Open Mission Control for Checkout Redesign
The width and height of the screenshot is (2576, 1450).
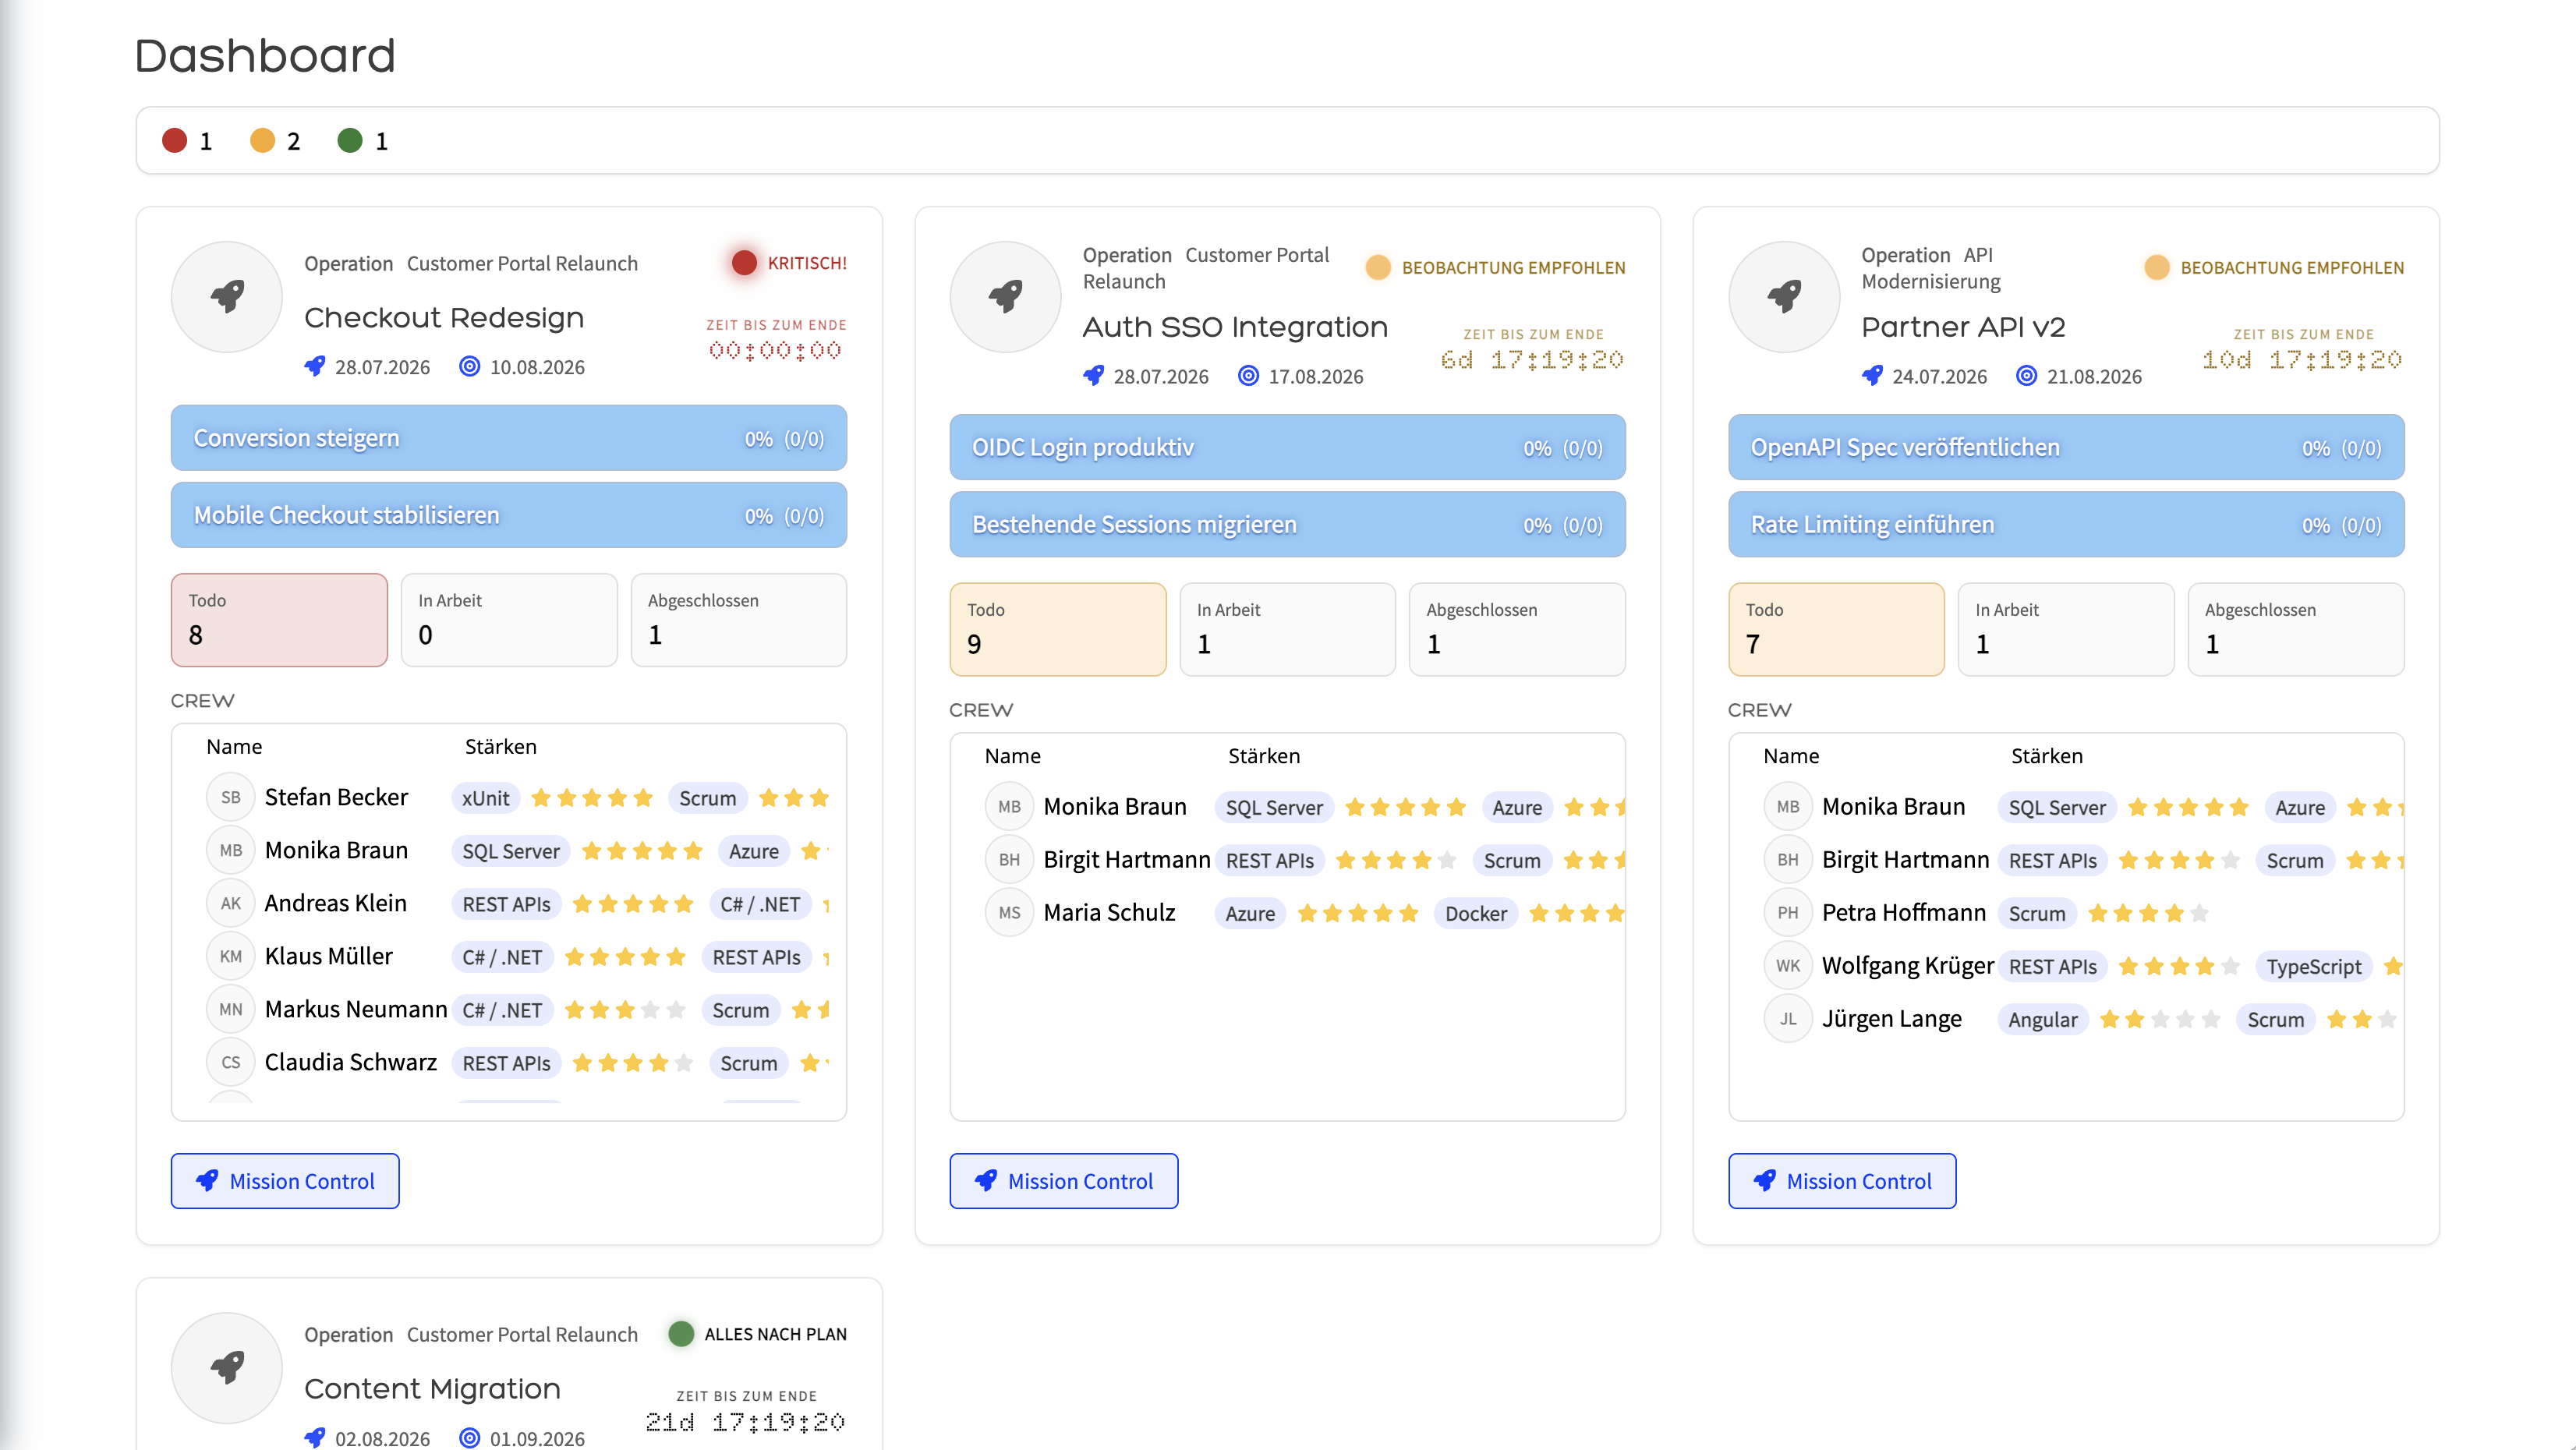[285, 1181]
